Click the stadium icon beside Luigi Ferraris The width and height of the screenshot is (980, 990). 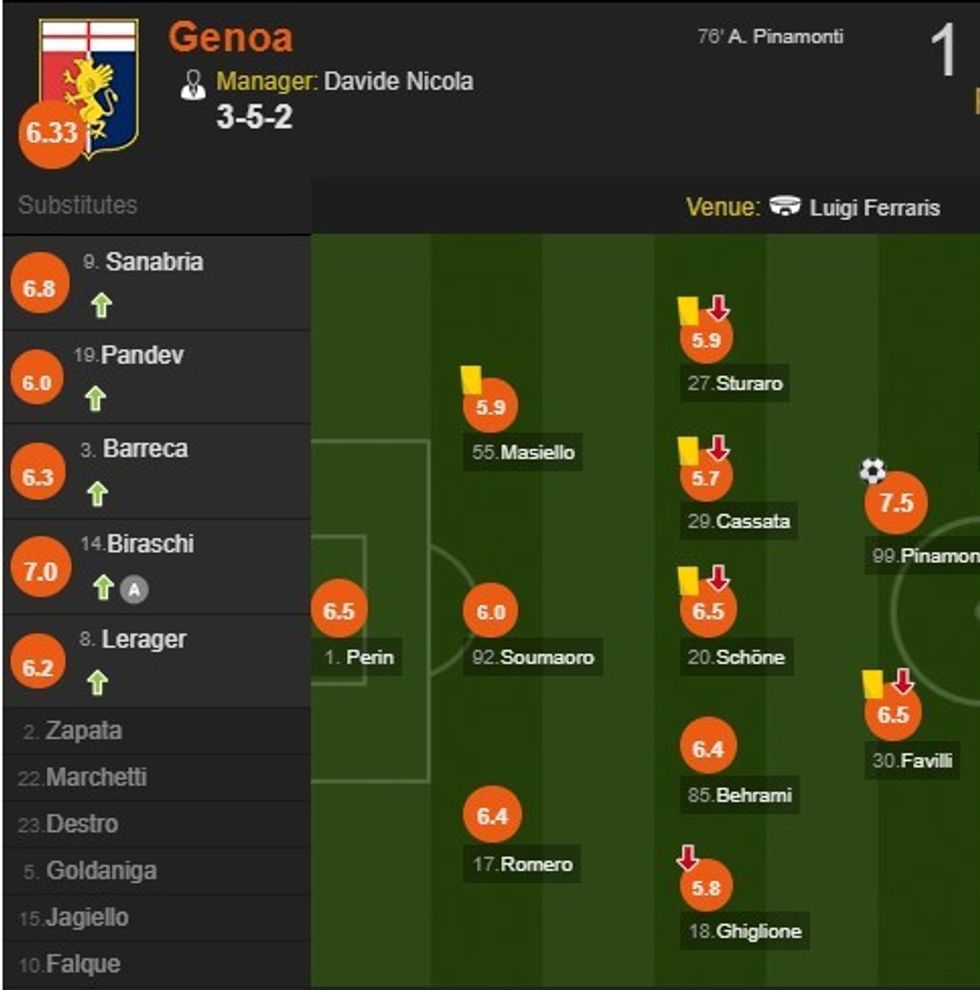785,207
